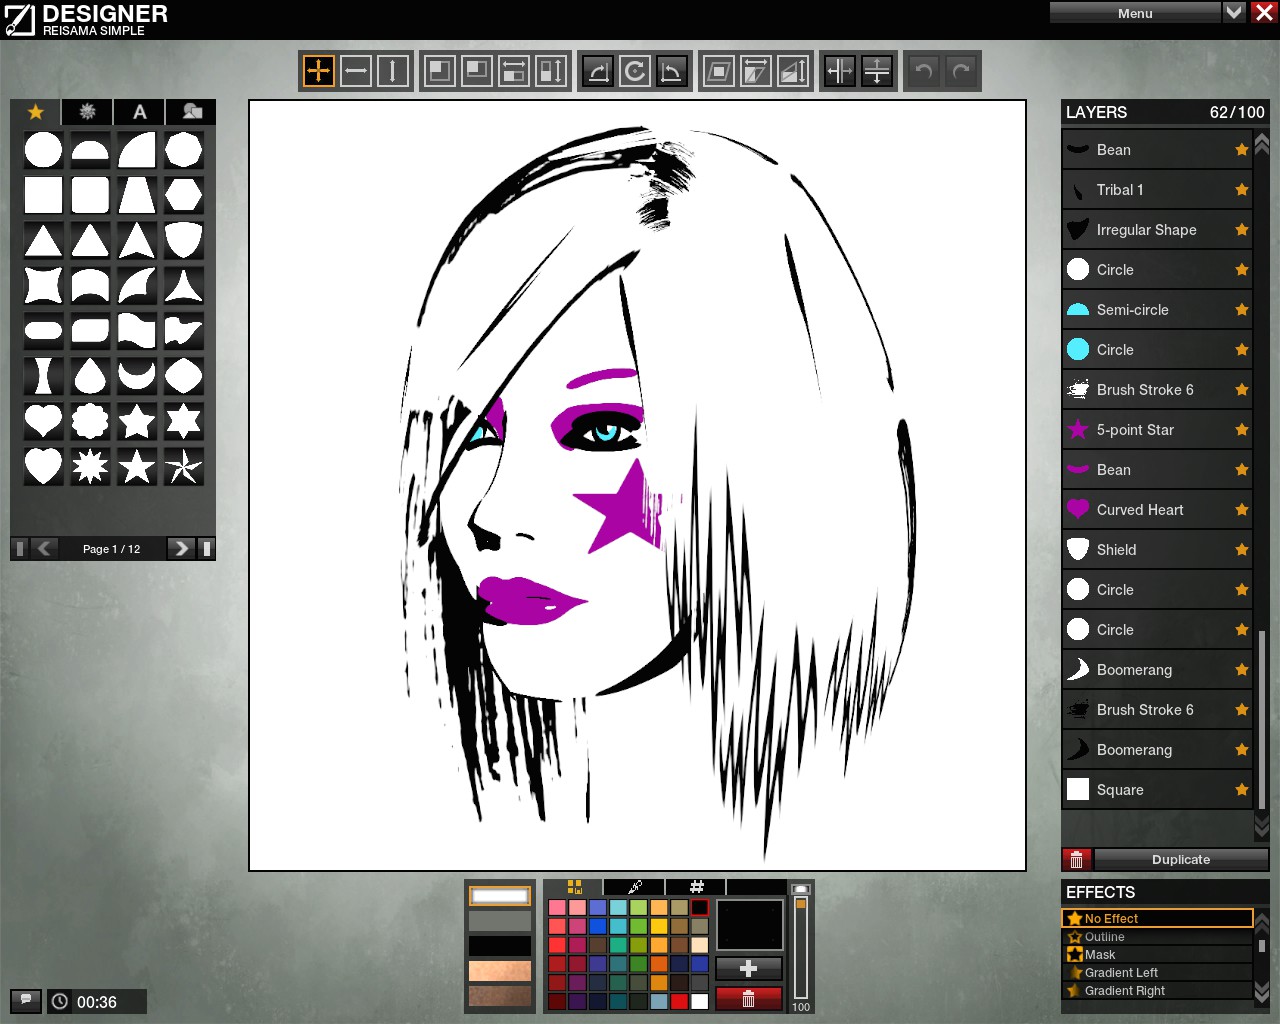Pick the white color swatch in palette
The width and height of the screenshot is (1280, 1024).
[x=700, y=1001]
